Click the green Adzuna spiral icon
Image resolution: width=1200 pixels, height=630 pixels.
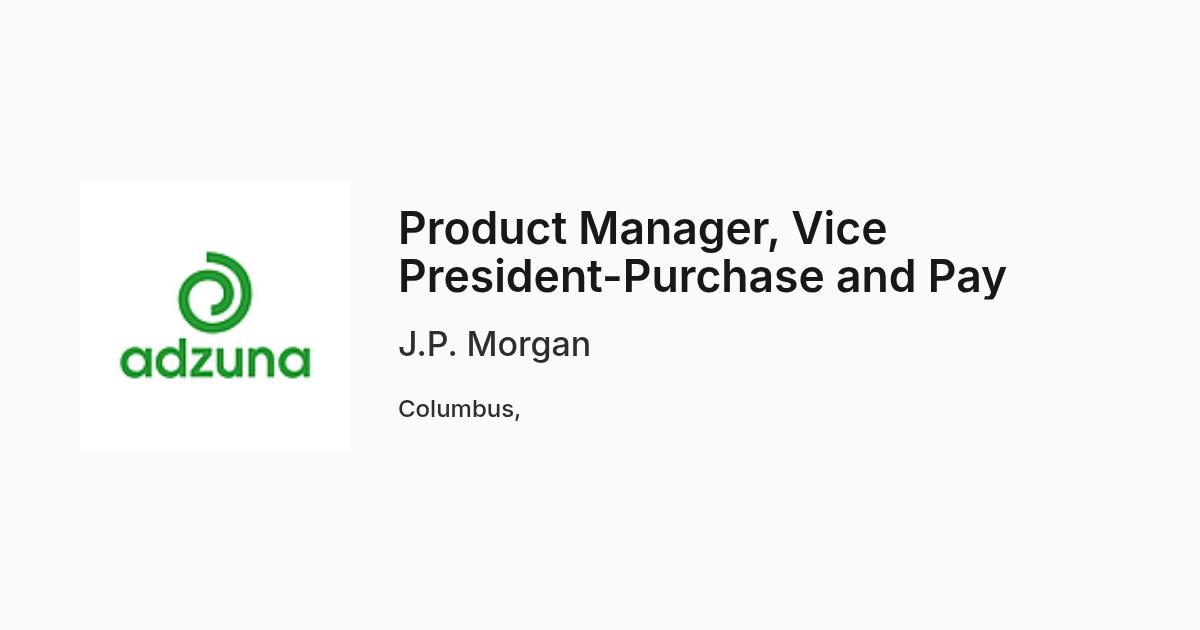pyautogui.click(x=215, y=296)
